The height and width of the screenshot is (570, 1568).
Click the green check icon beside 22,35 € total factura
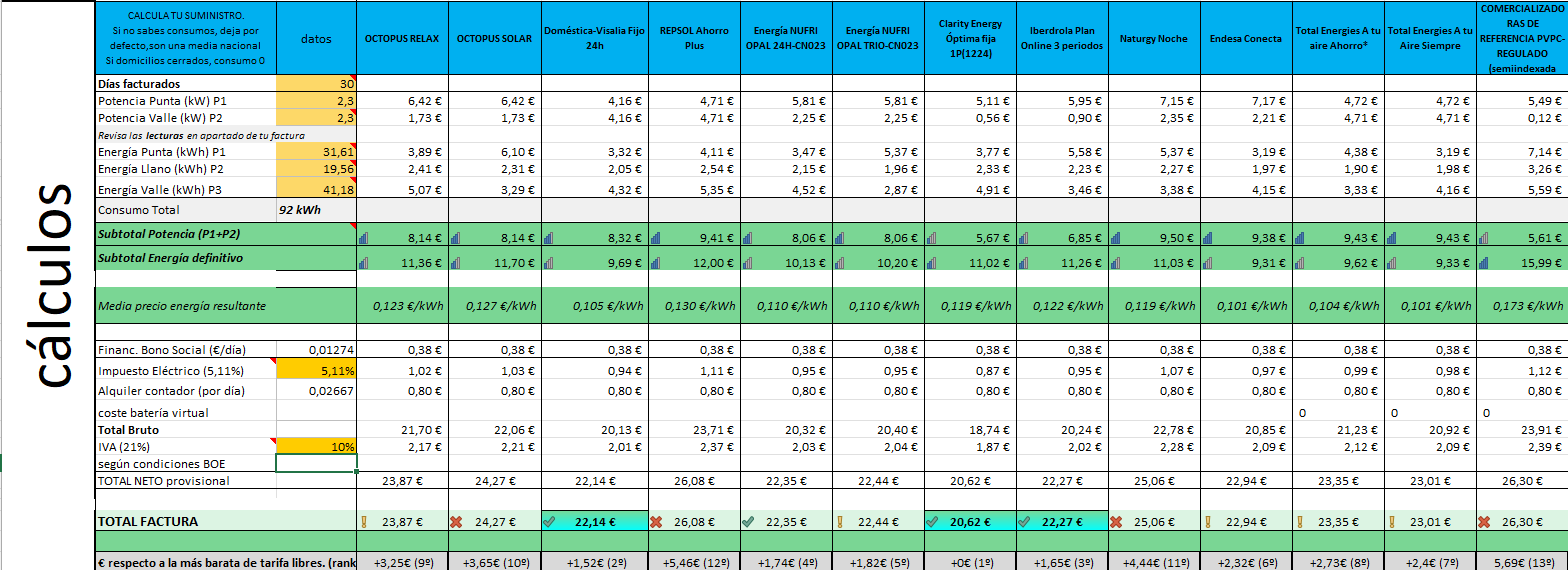[x=748, y=521]
